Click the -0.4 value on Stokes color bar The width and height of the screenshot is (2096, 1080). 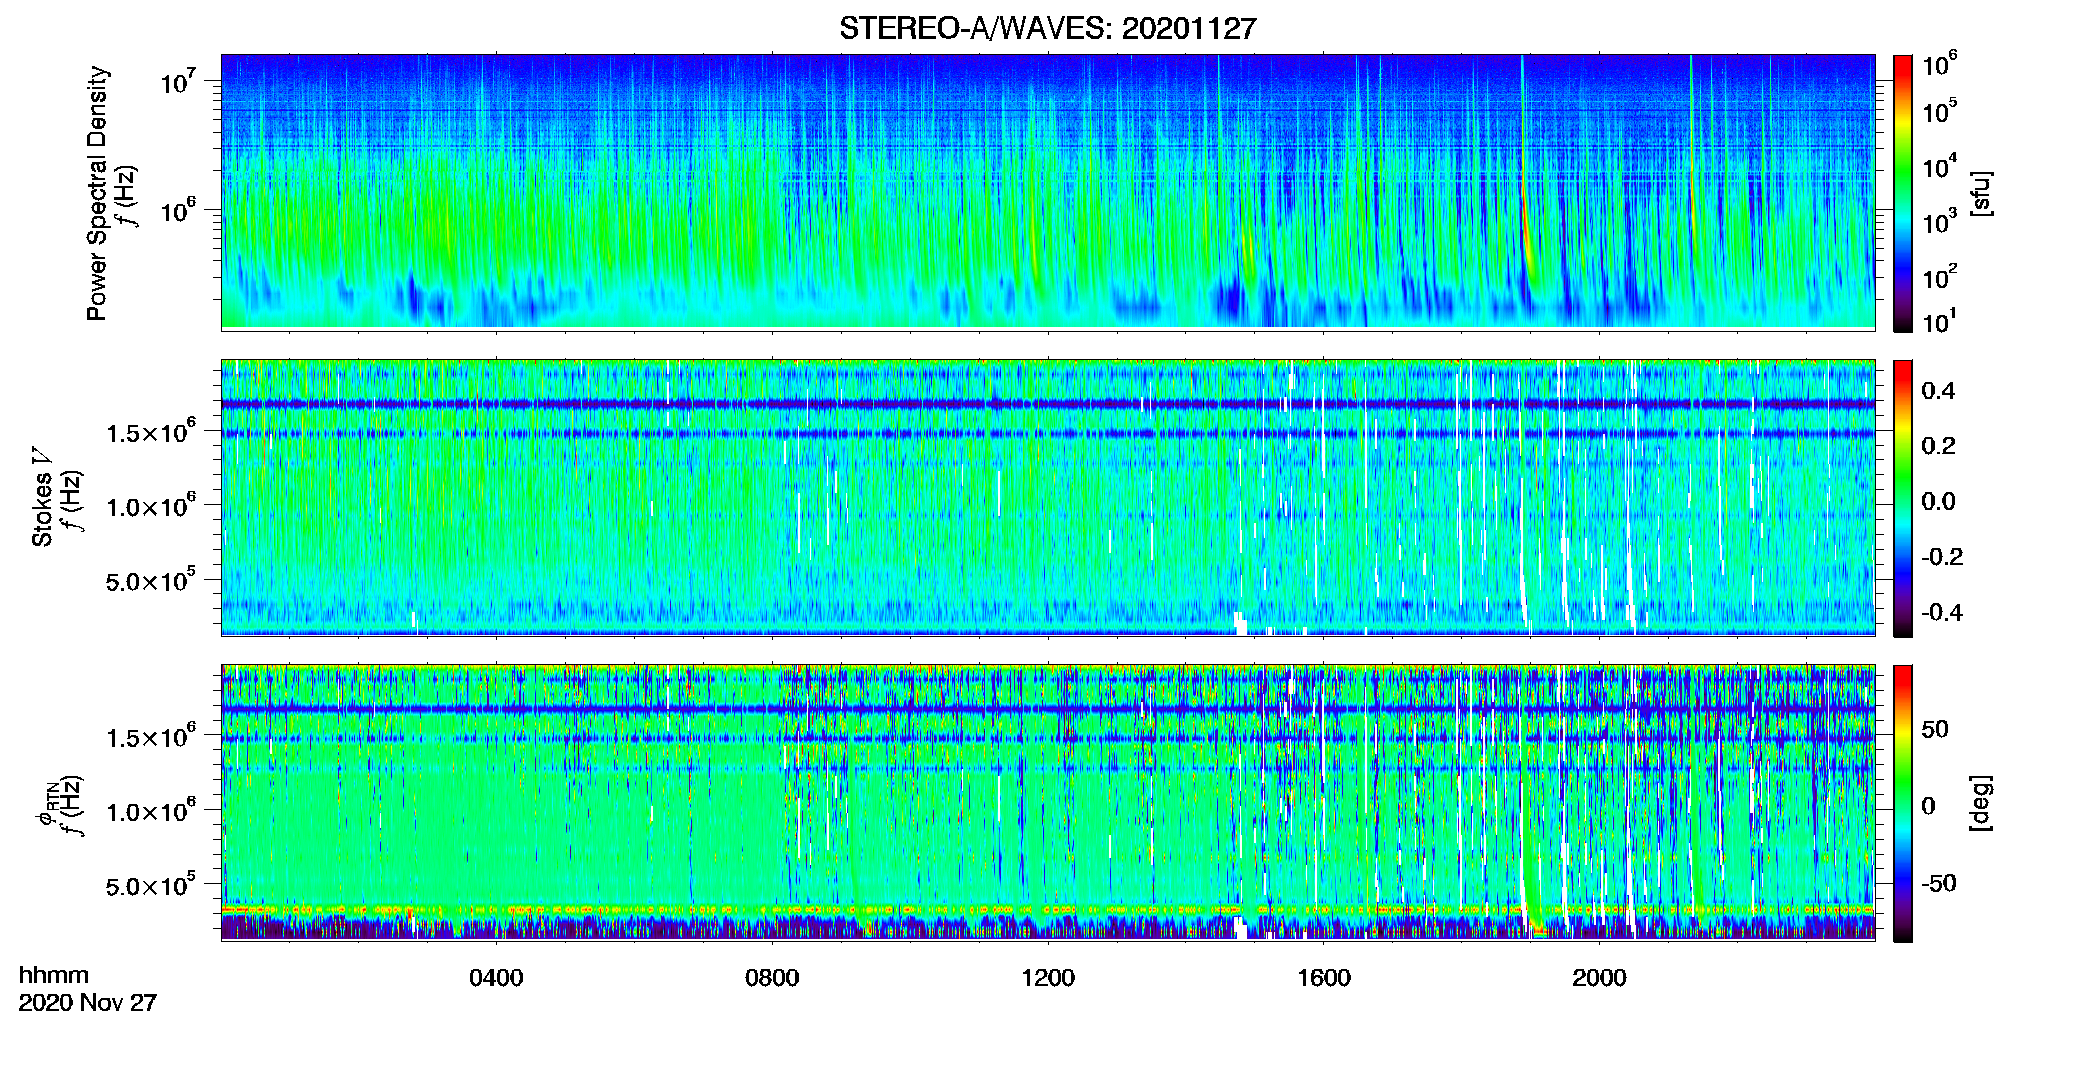pyautogui.click(x=1942, y=613)
